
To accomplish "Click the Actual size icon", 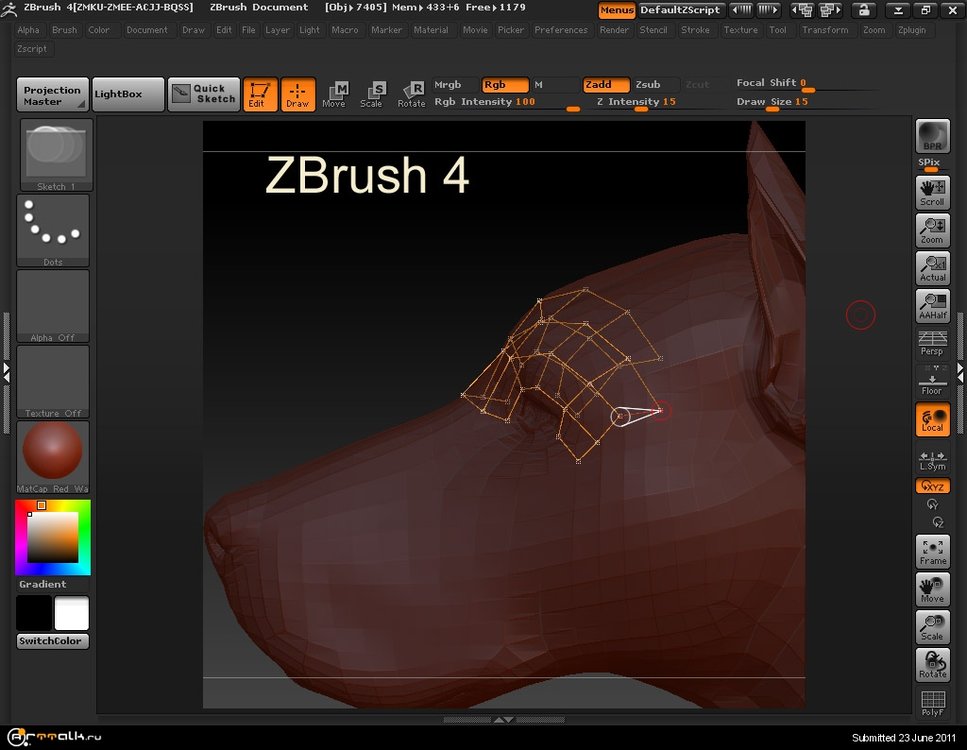I will 932,268.
